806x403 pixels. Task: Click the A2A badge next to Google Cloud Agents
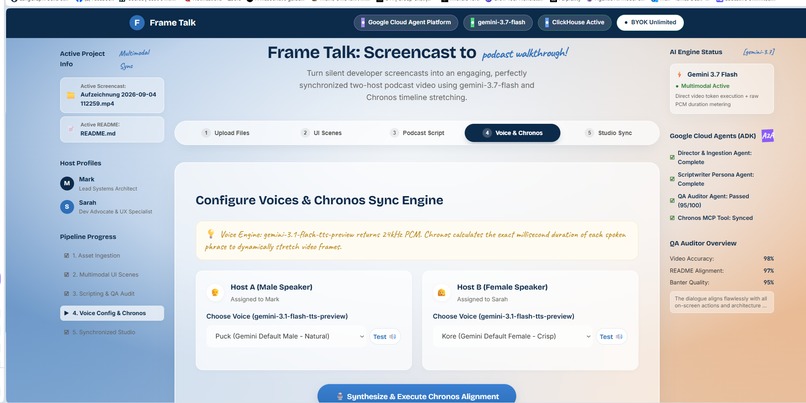click(767, 136)
